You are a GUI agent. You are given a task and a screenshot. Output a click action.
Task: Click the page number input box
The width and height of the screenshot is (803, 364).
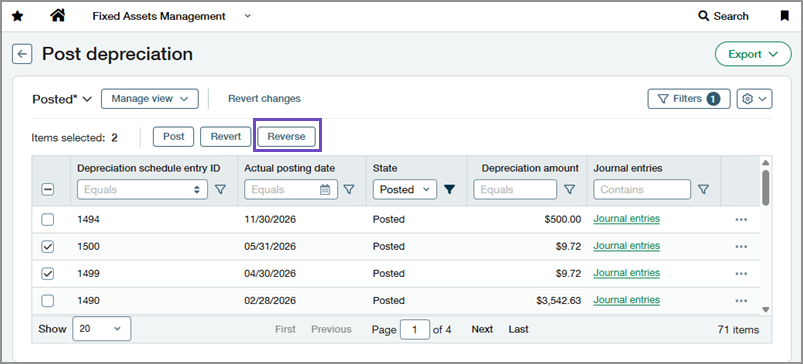415,330
